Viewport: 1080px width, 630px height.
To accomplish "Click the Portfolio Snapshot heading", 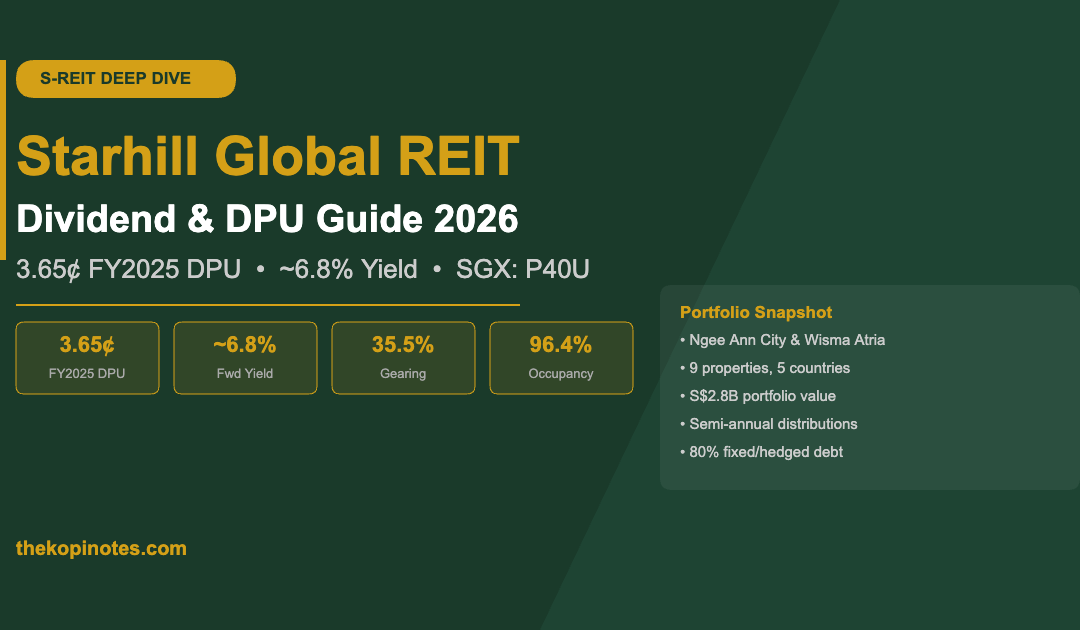I will tap(756, 312).
